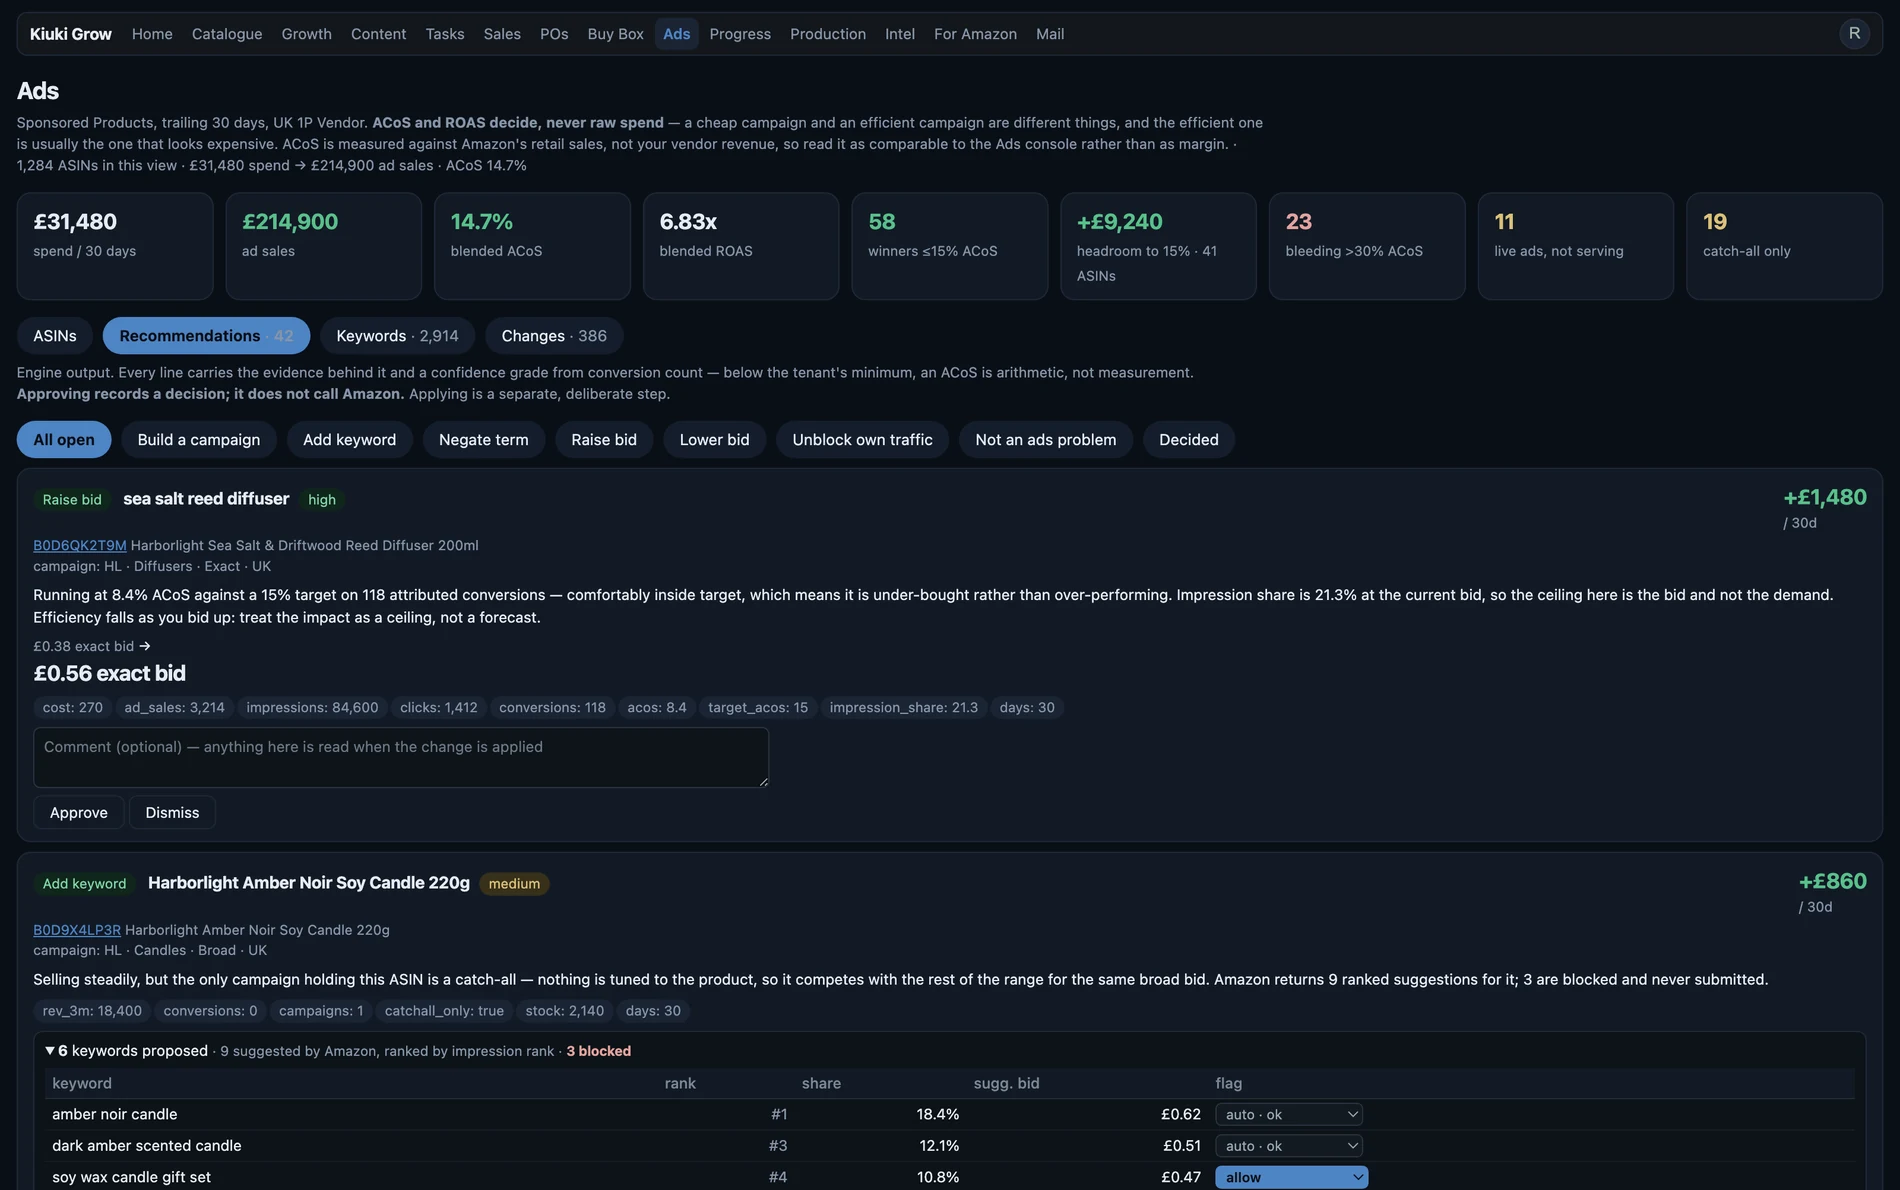
Task: Switch to the Recommendations tab
Action: pyautogui.click(x=206, y=335)
